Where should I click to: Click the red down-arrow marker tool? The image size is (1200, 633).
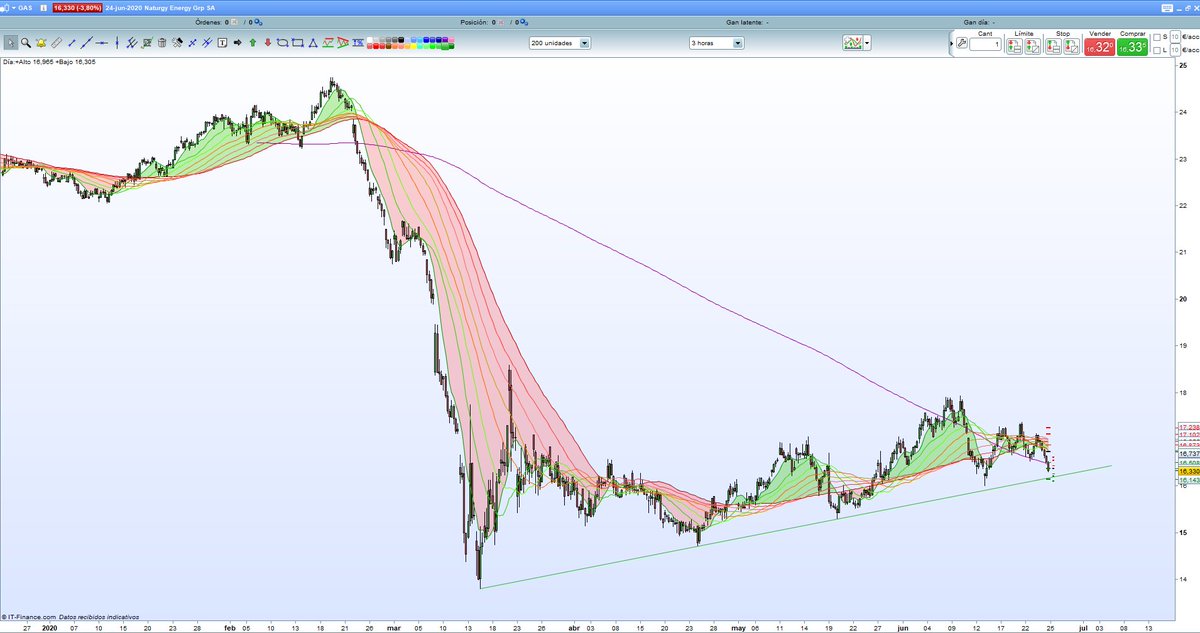267,43
